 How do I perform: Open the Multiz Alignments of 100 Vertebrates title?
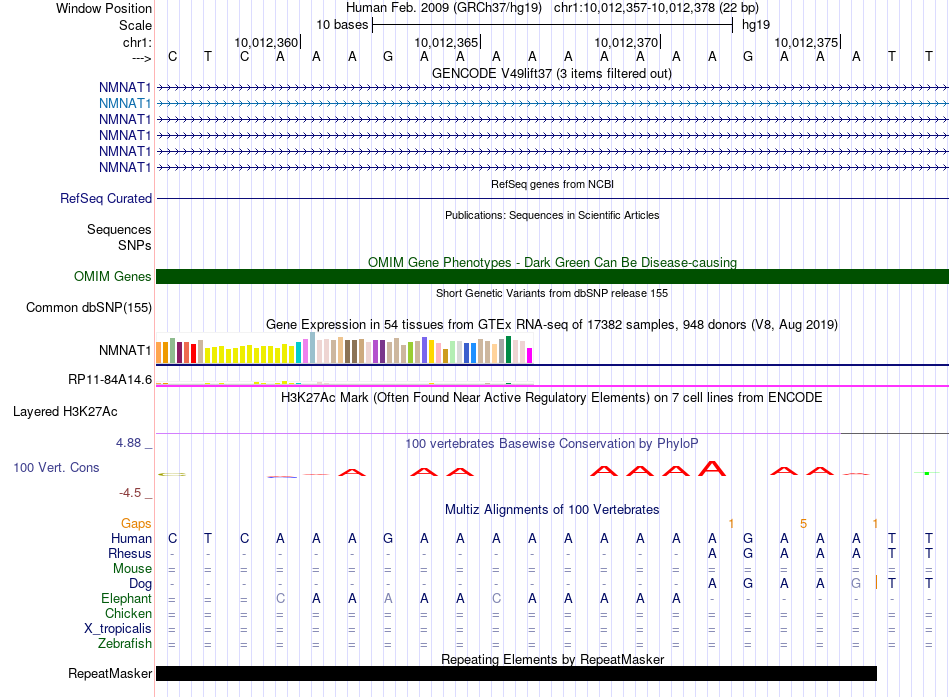coord(552,509)
